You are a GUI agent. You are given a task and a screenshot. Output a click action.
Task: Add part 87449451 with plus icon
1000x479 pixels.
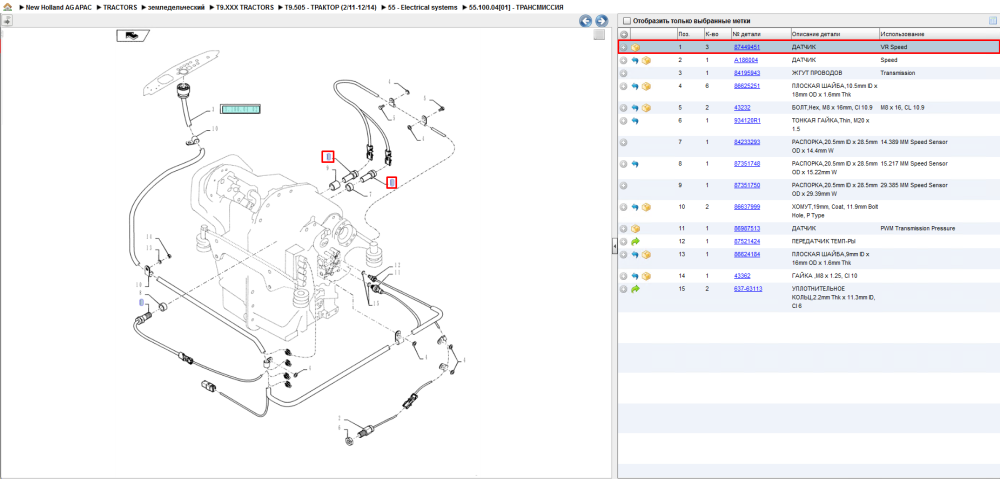click(x=624, y=47)
